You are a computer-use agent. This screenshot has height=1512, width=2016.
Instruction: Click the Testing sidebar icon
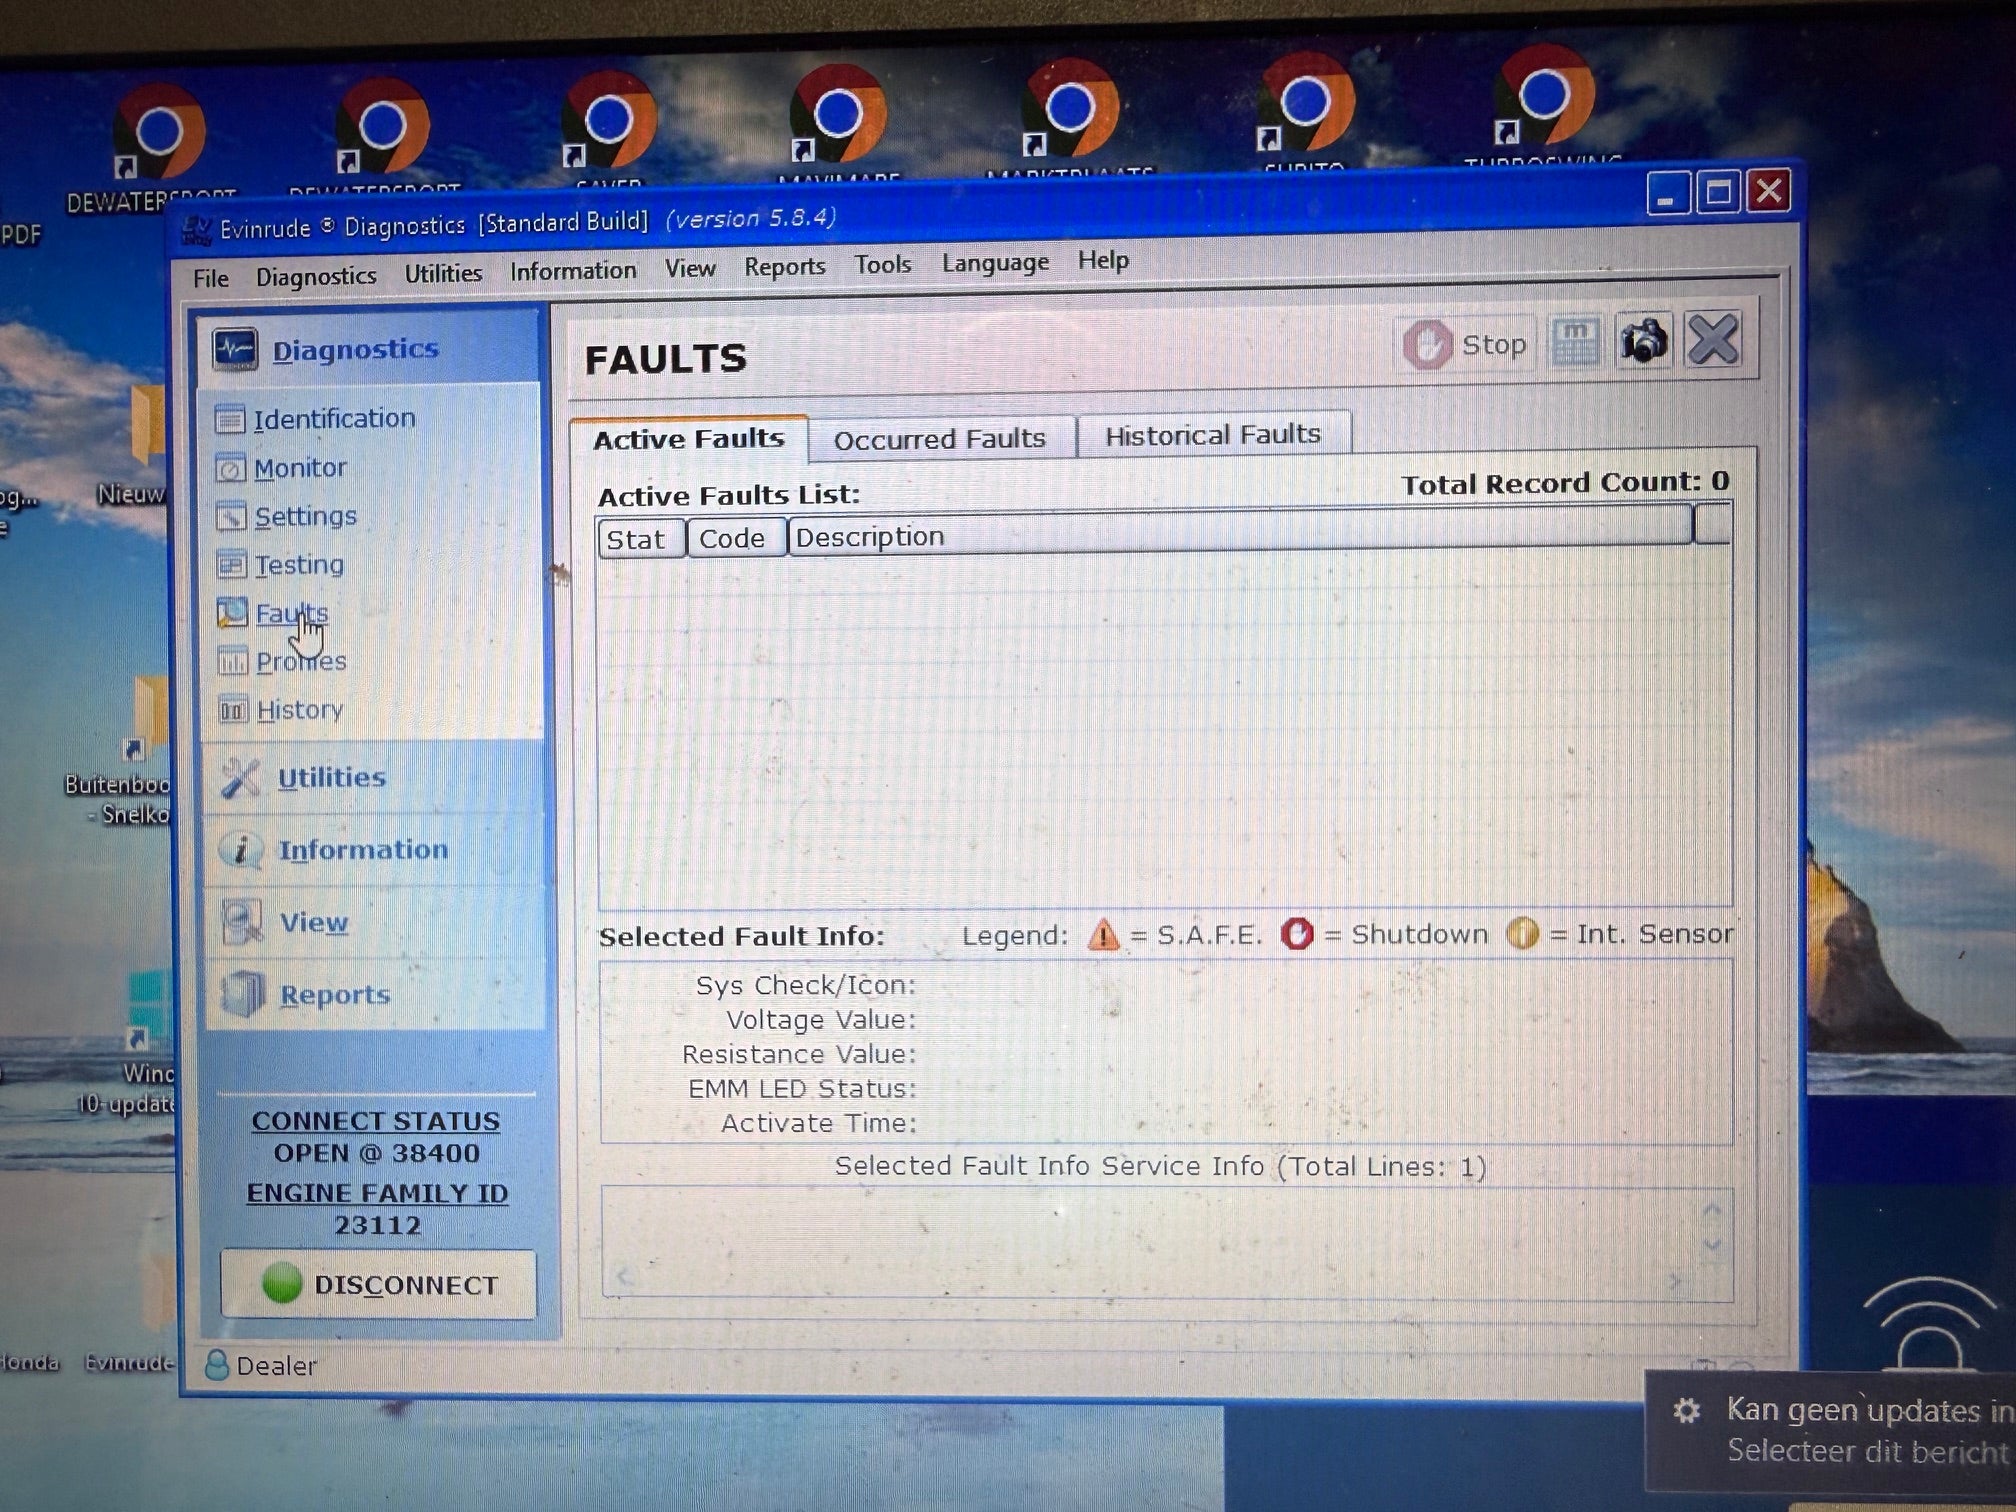click(232, 565)
